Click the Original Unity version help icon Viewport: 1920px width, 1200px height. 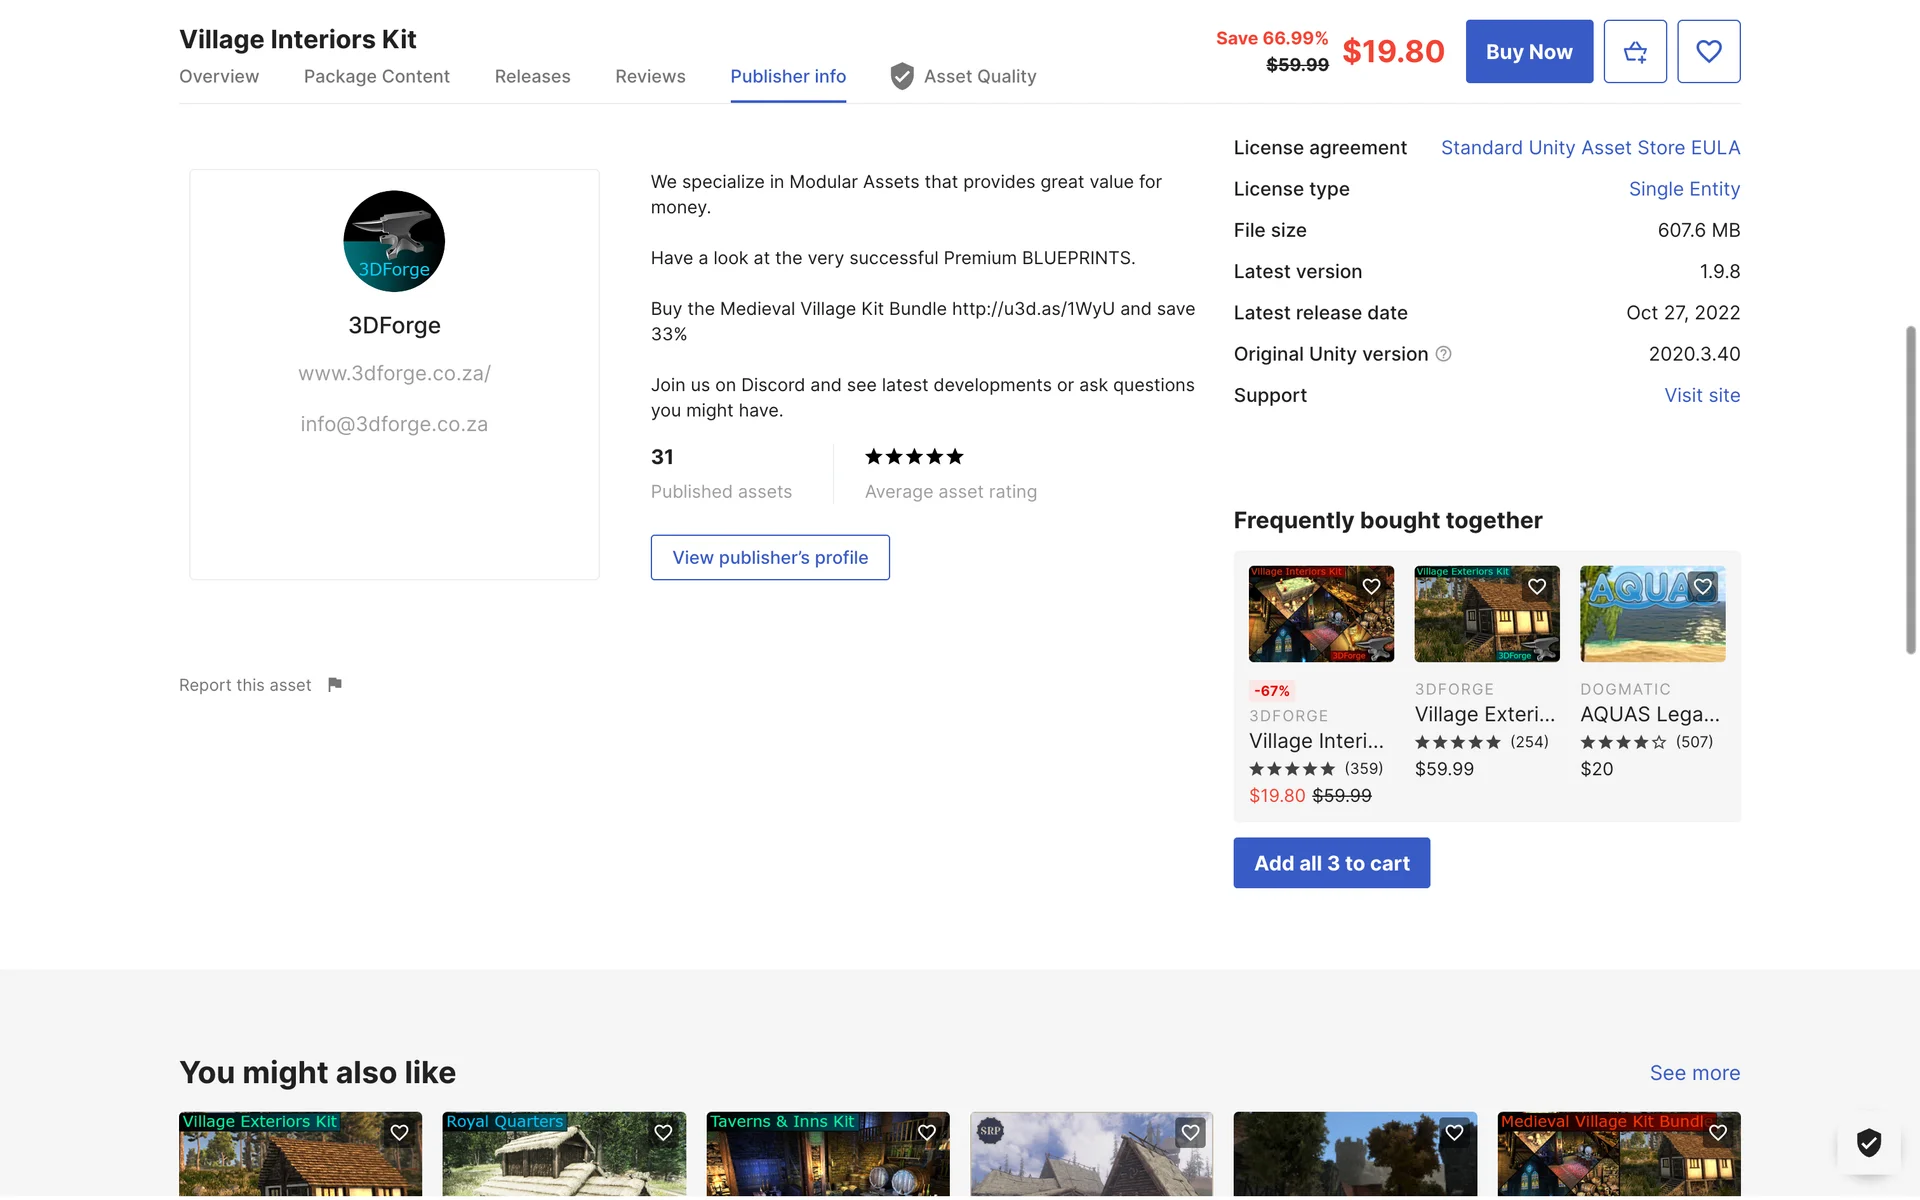[x=1443, y=354]
